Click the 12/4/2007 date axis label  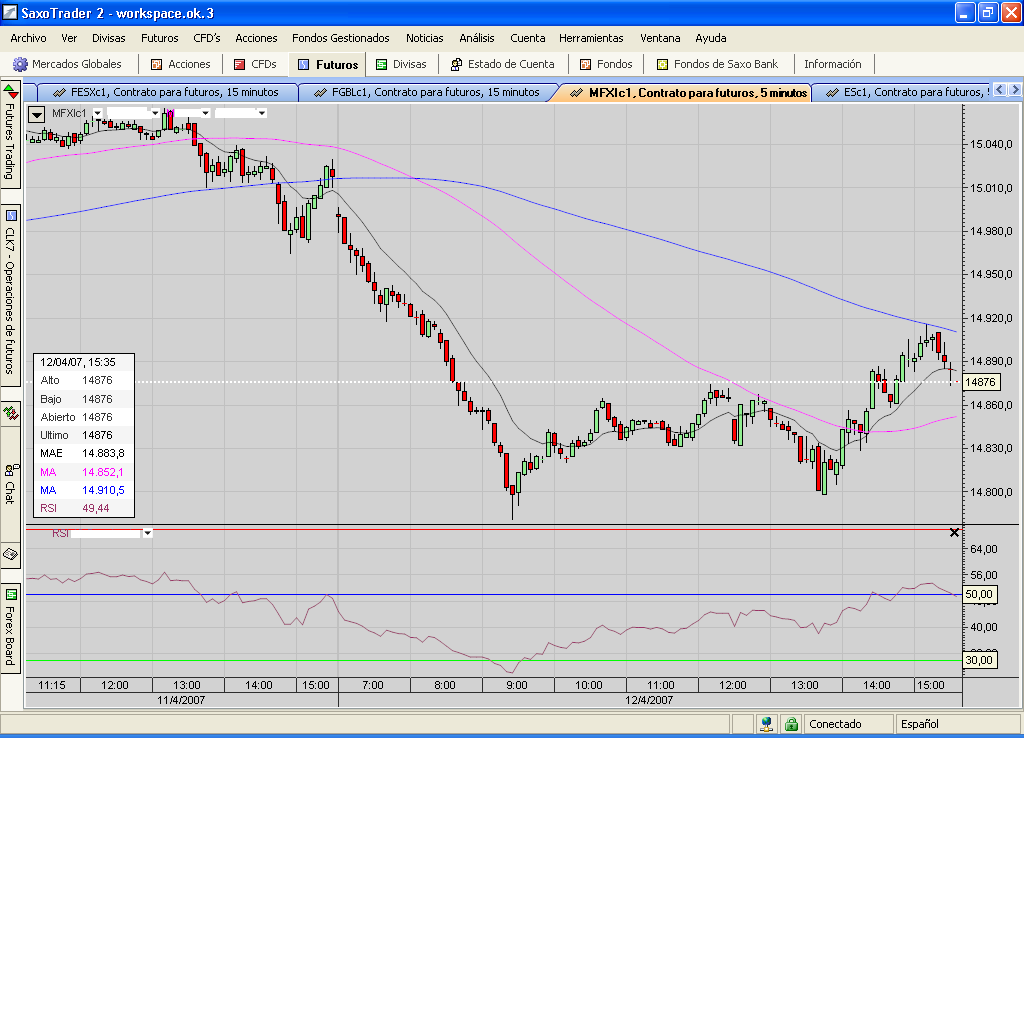tap(649, 700)
